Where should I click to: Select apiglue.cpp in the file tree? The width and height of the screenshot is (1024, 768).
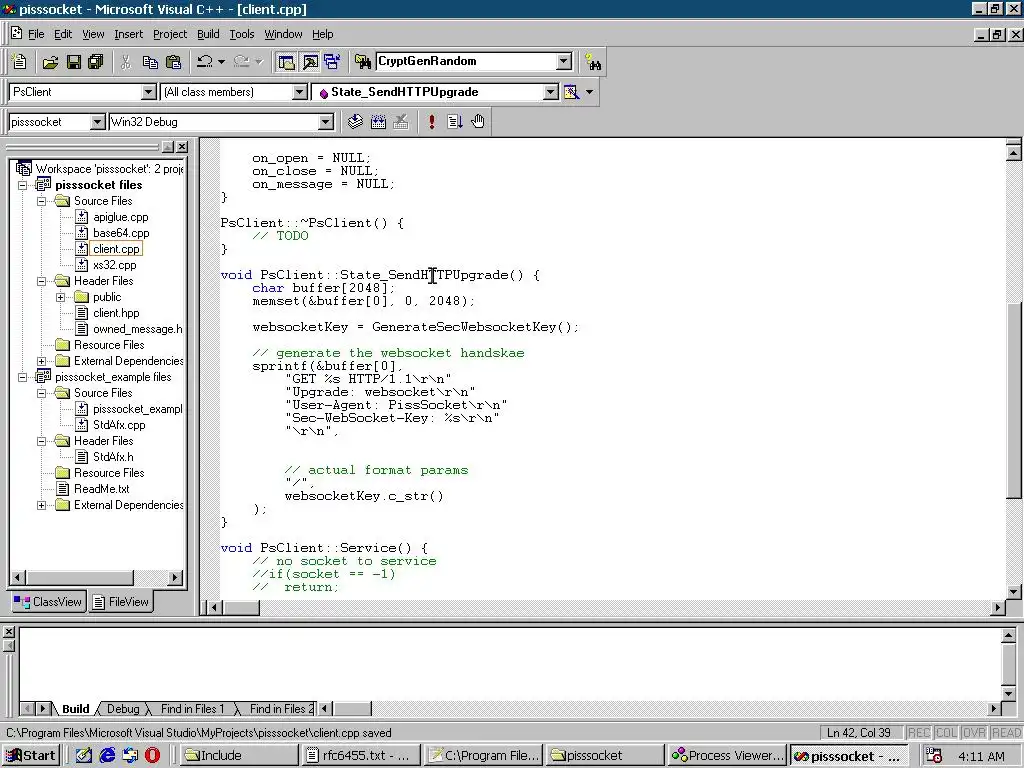120,217
